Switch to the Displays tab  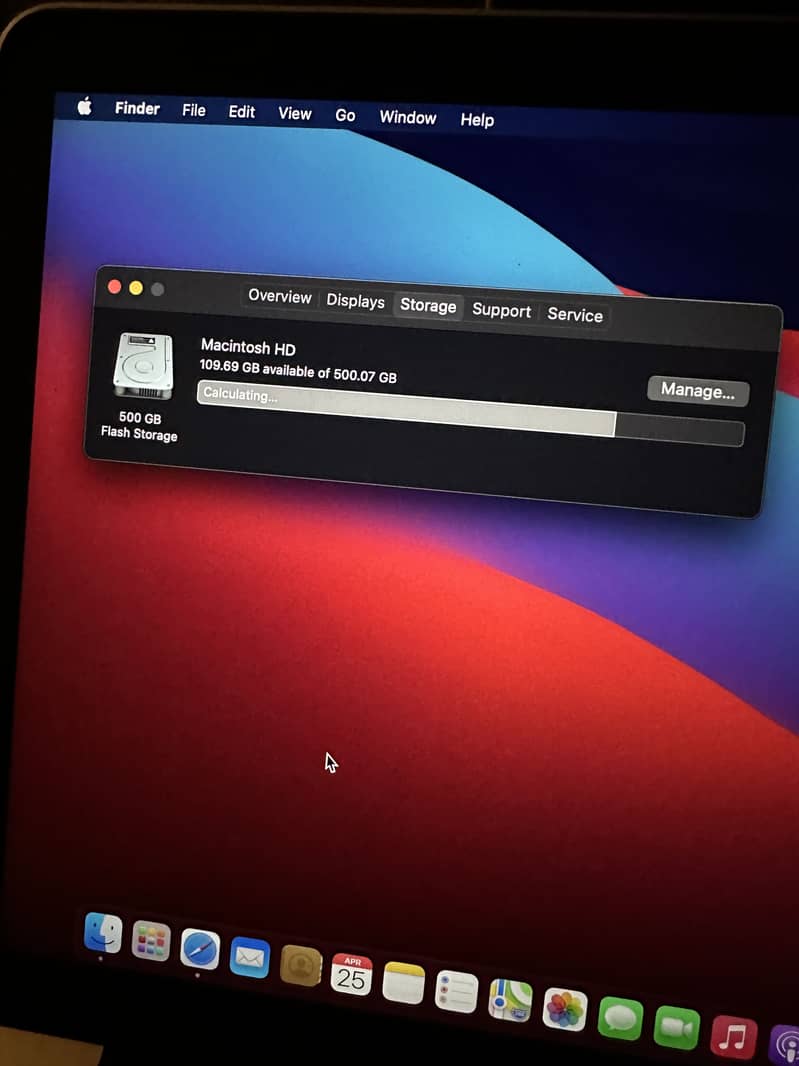[x=355, y=301]
